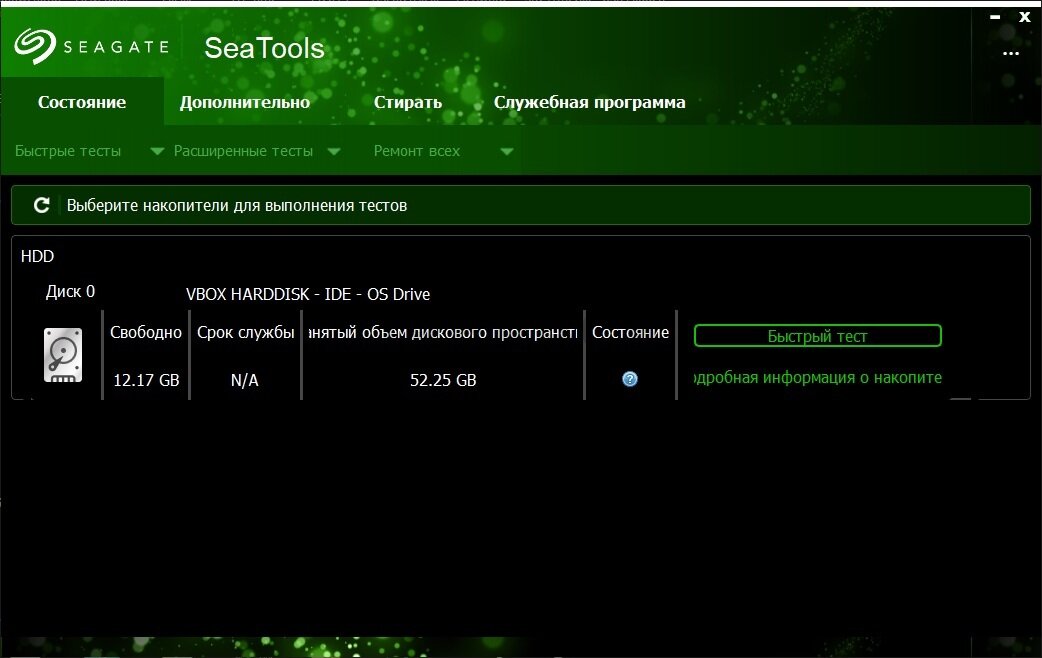This screenshot has width=1042, height=658.
Task: Minimize the SeaTools window
Action: (995, 17)
